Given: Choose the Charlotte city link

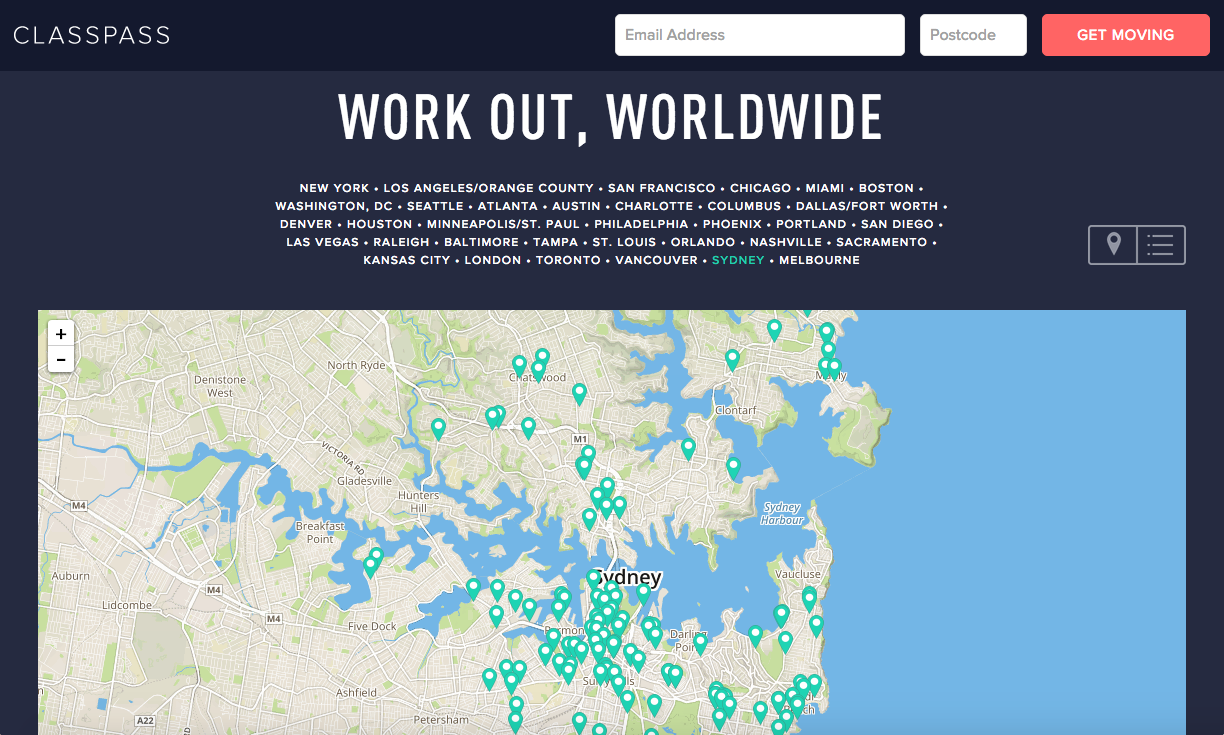Looking at the screenshot, I should point(654,206).
